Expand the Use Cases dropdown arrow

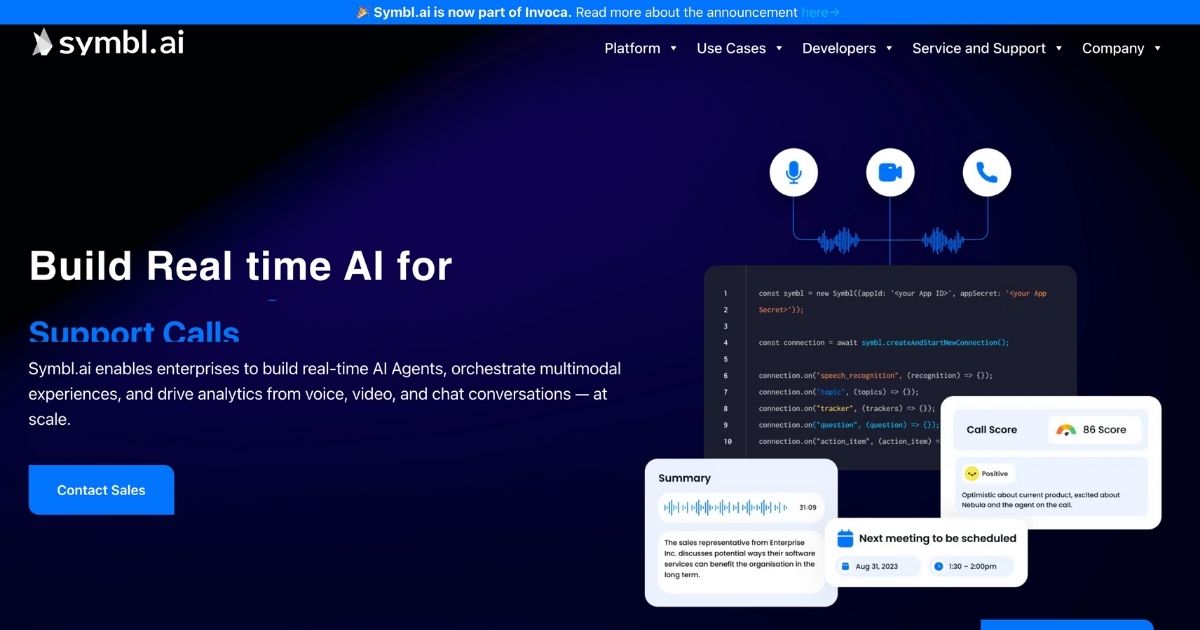click(x=779, y=48)
